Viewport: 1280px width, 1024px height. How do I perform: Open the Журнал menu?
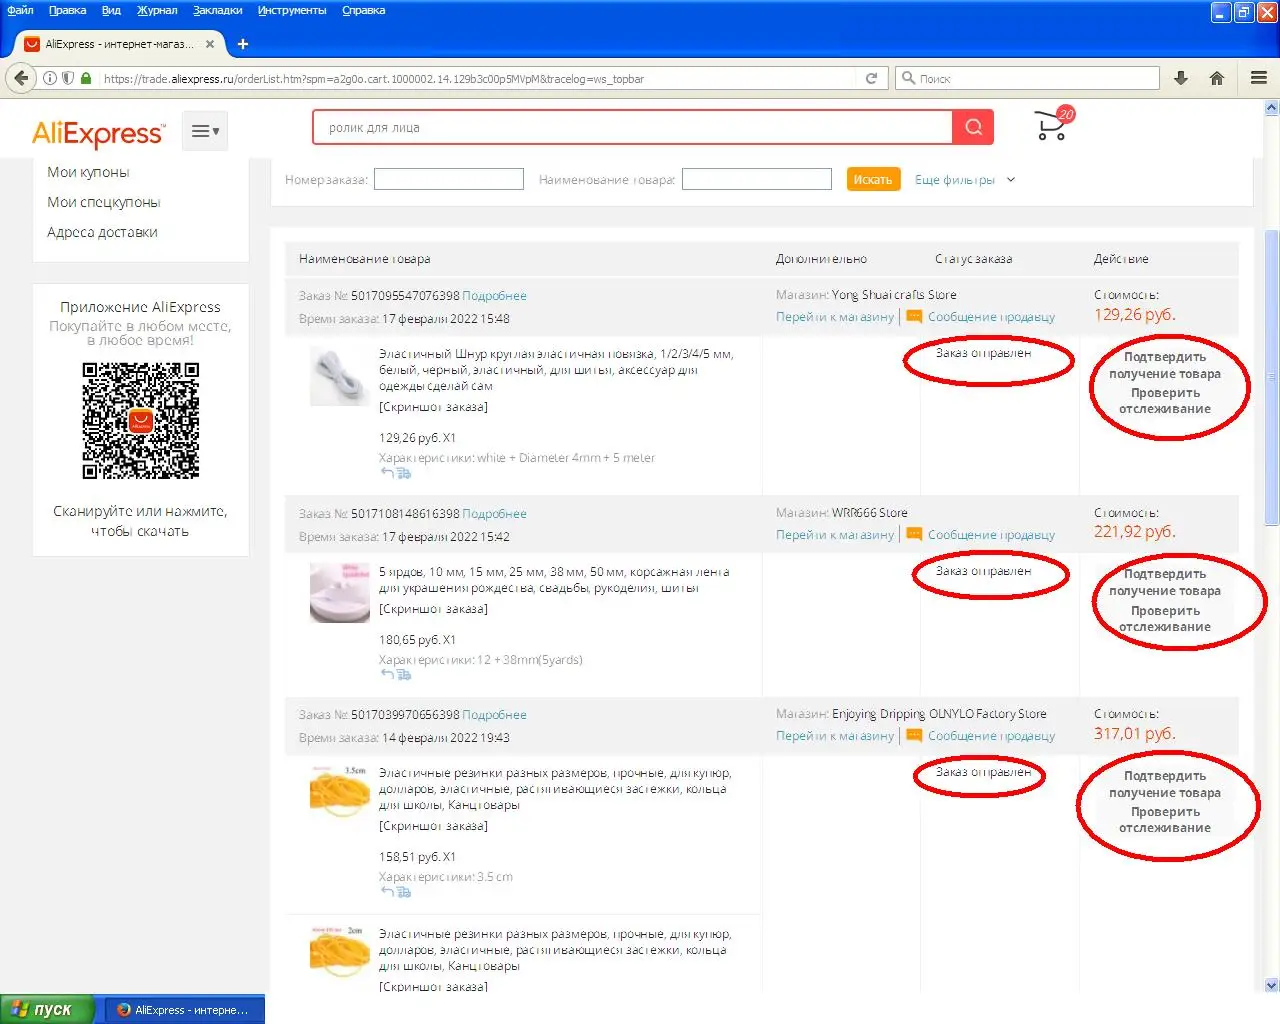pos(157,10)
